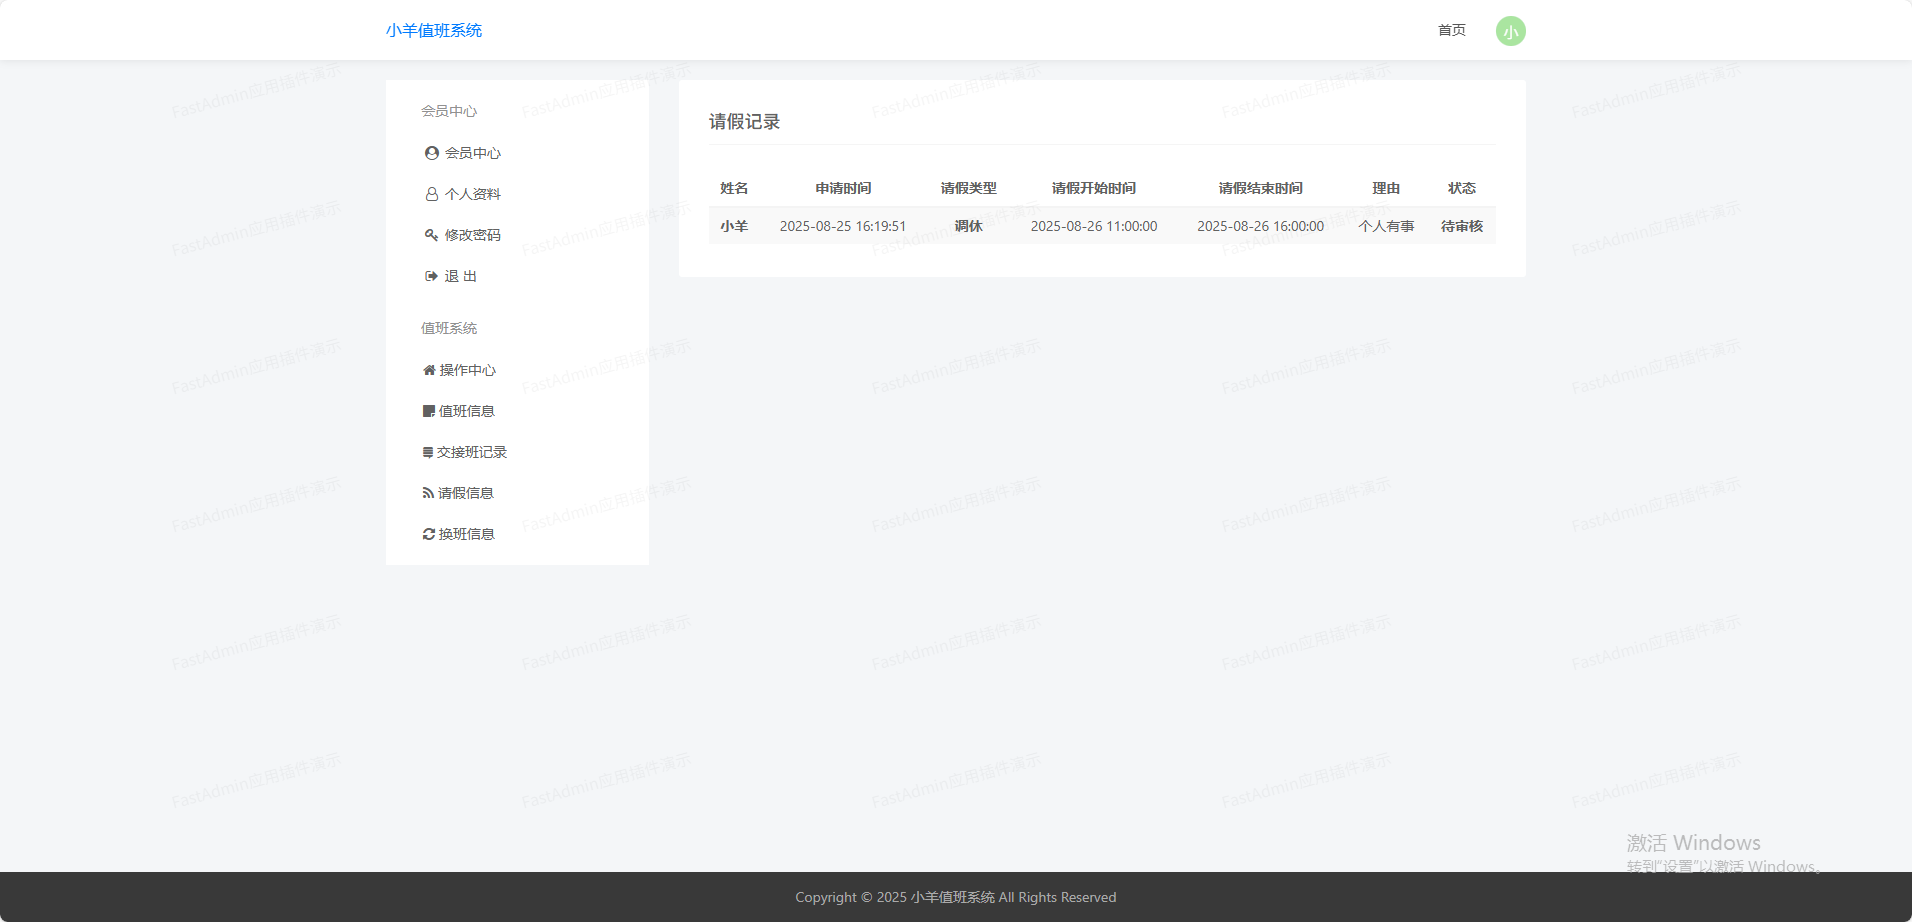
Task: Open the 小羊值班系统 brand link
Action: [x=434, y=30]
